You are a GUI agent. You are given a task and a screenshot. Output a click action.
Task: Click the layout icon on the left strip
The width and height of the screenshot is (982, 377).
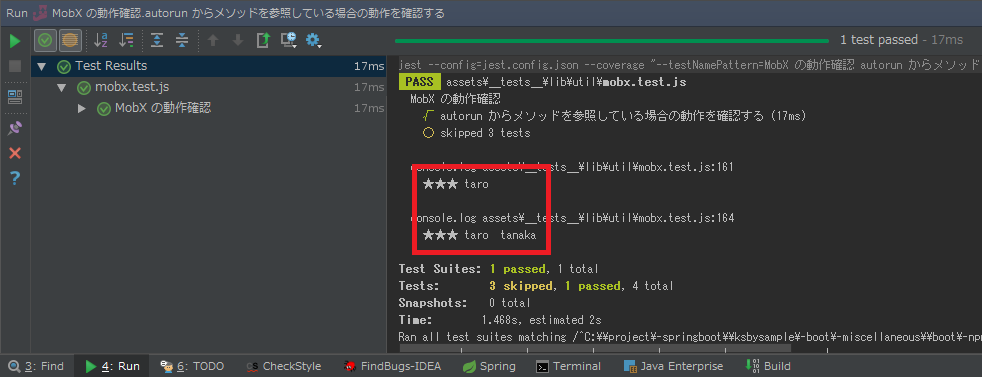click(x=15, y=96)
